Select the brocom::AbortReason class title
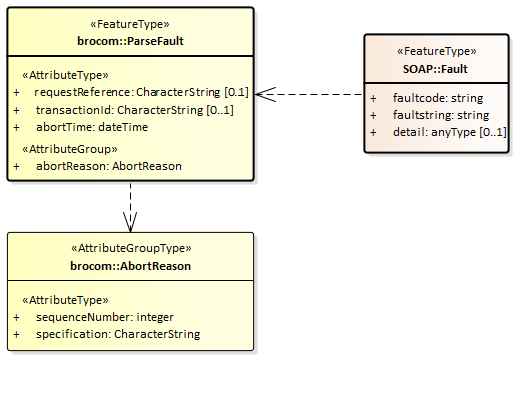Image resolution: width=522 pixels, height=393 pixels. [x=130, y=266]
